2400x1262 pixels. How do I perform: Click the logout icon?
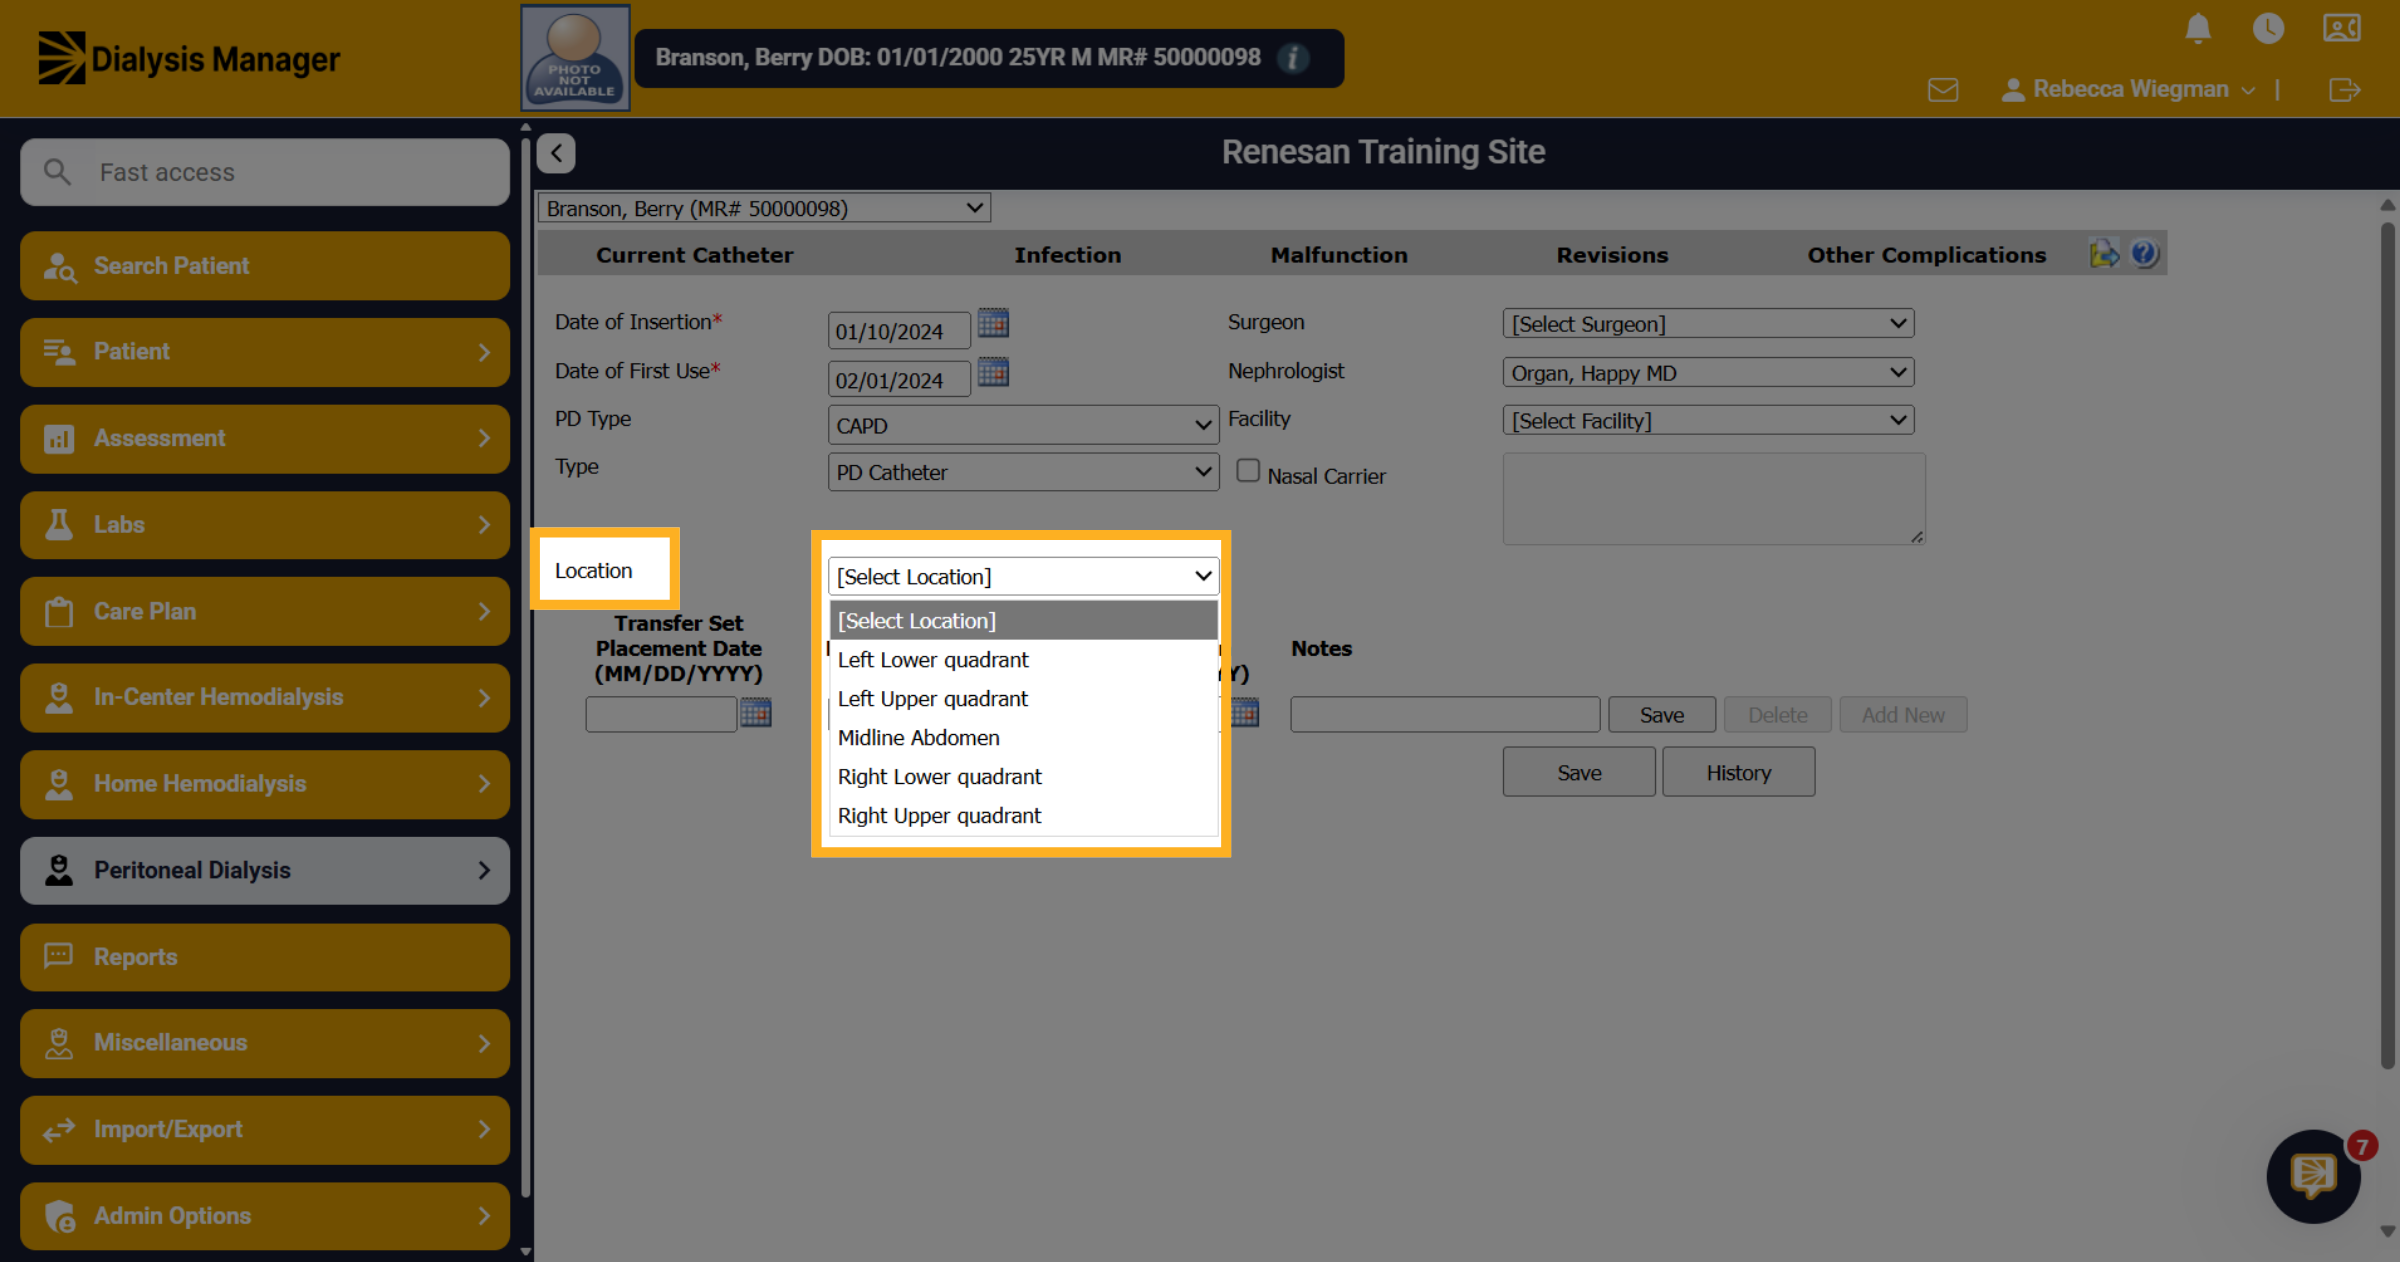point(2344,90)
